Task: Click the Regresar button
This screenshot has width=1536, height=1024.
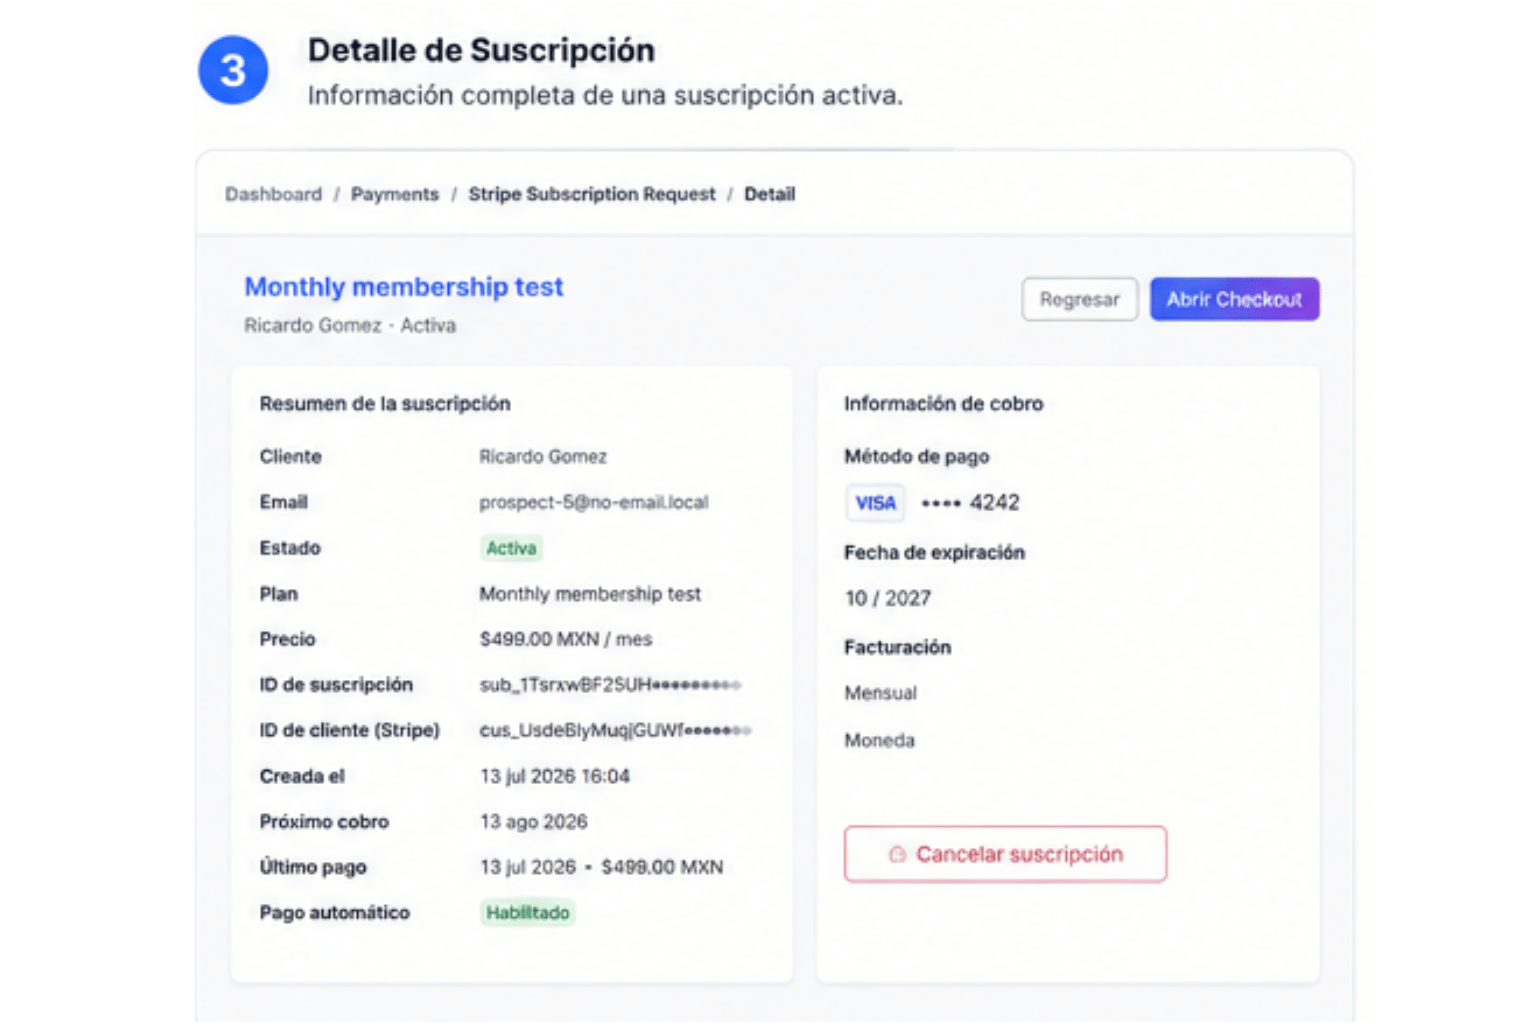Action: click(x=1080, y=299)
